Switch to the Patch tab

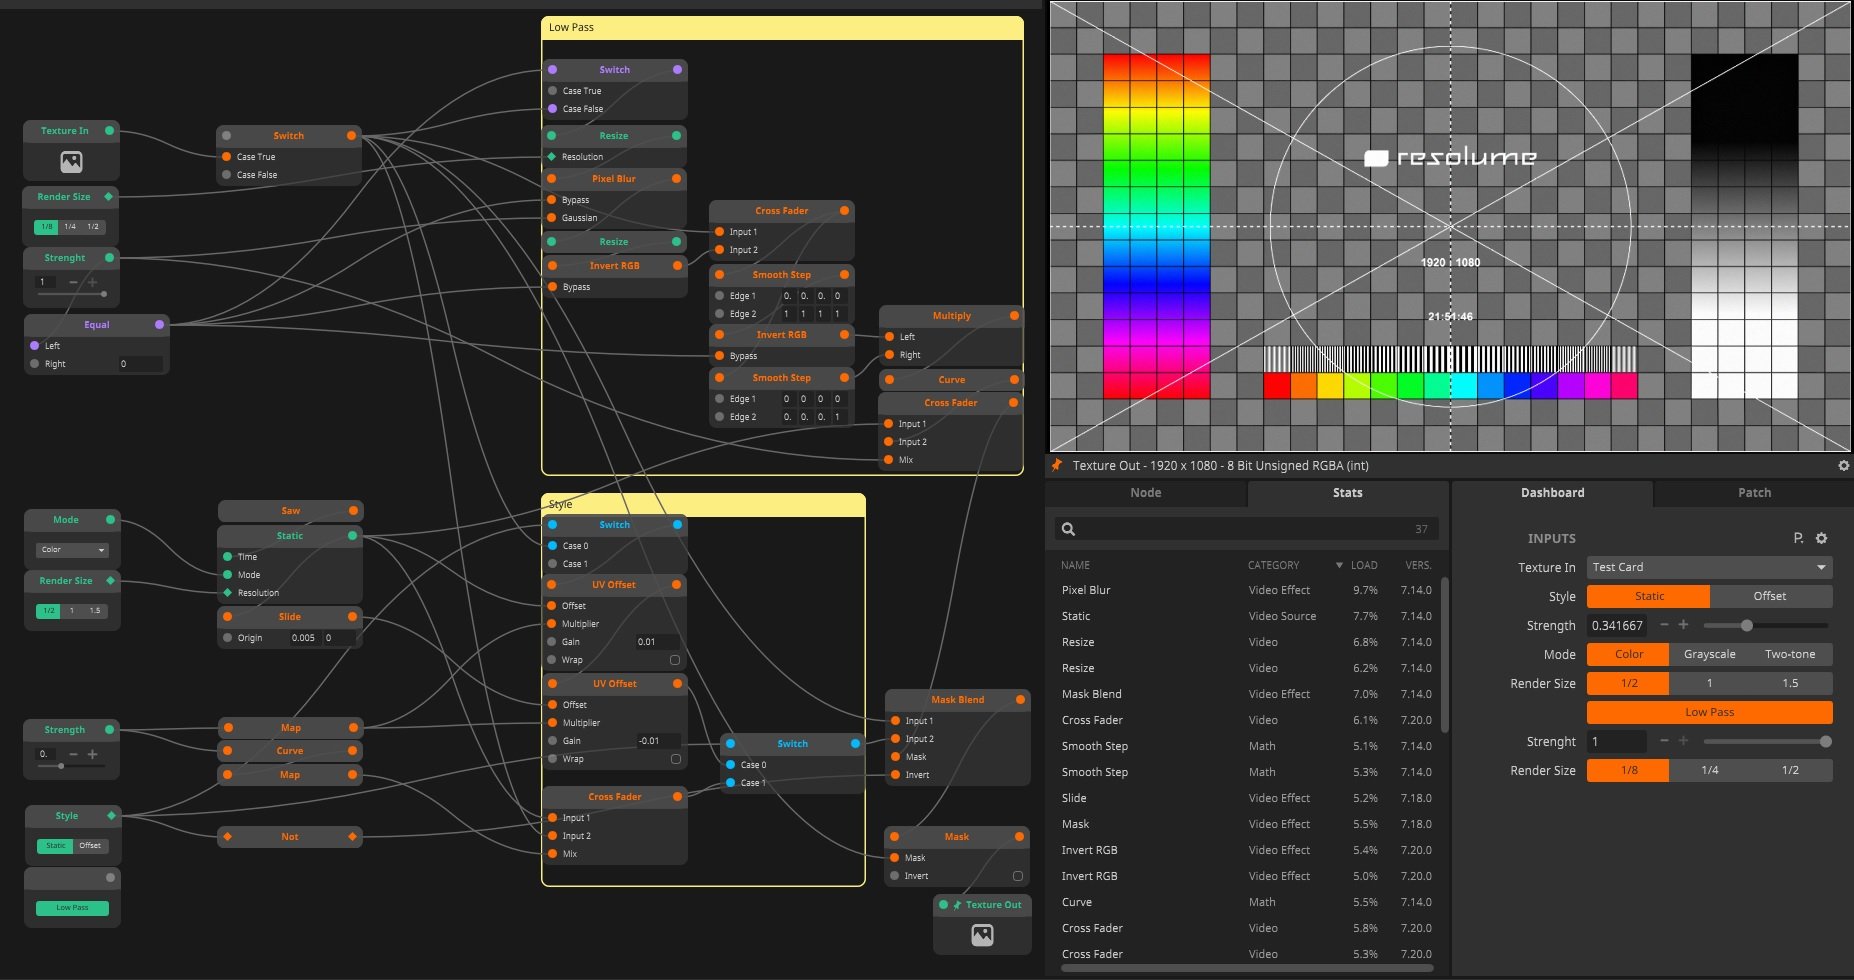pos(1754,493)
